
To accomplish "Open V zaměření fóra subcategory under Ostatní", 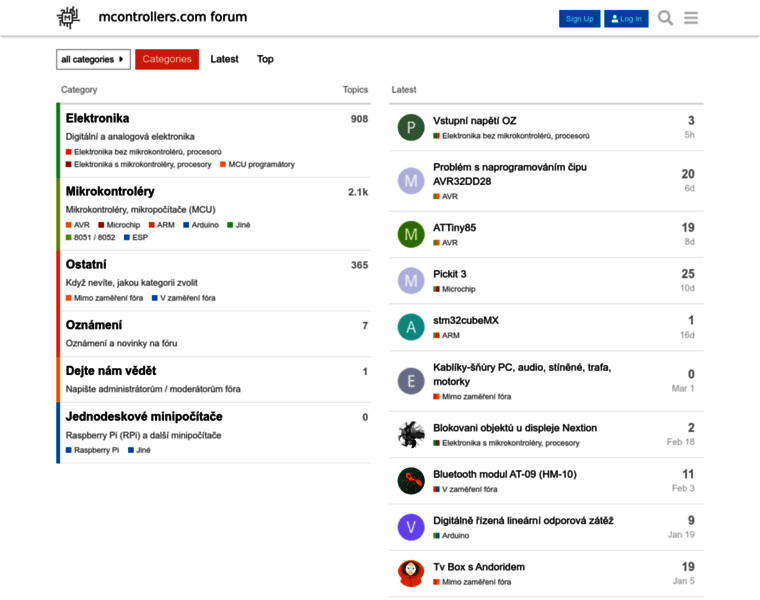I will pyautogui.click(x=183, y=298).
